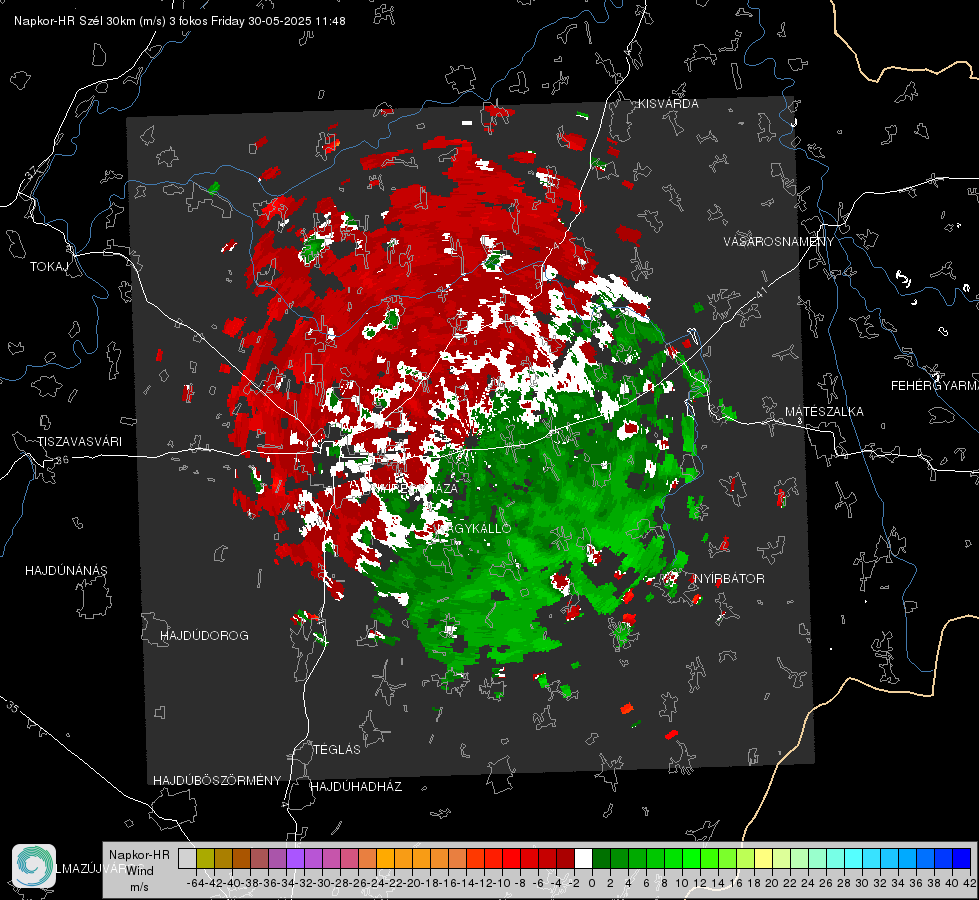Select the HAJDÚDOROG town label

point(204,636)
